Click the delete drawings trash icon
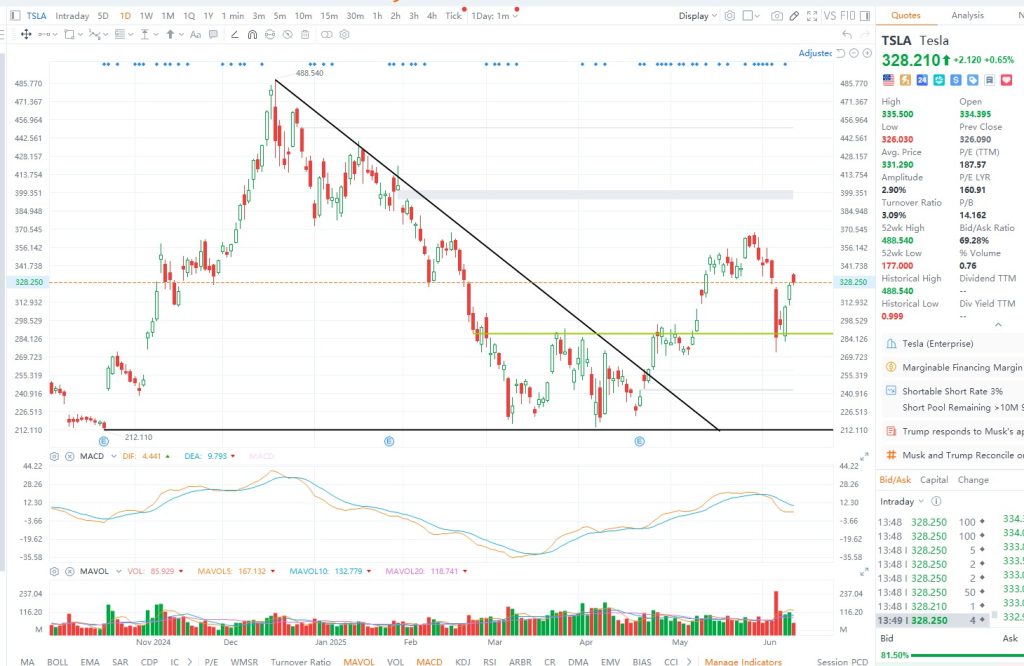The height and width of the screenshot is (666, 1024). (x=304, y=34)
